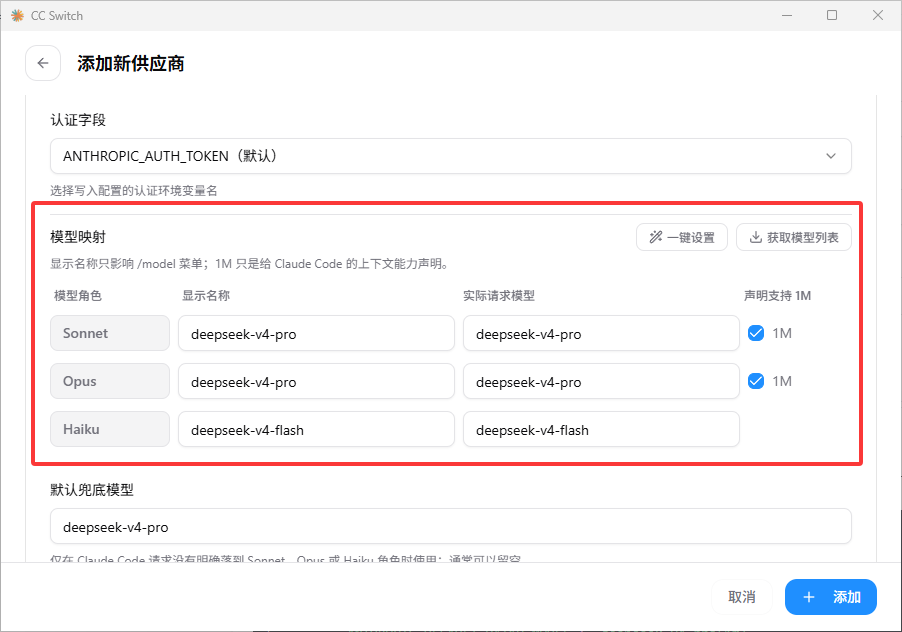
Task: Click the 获取模型列表 button
Action: tap(794, 237)
